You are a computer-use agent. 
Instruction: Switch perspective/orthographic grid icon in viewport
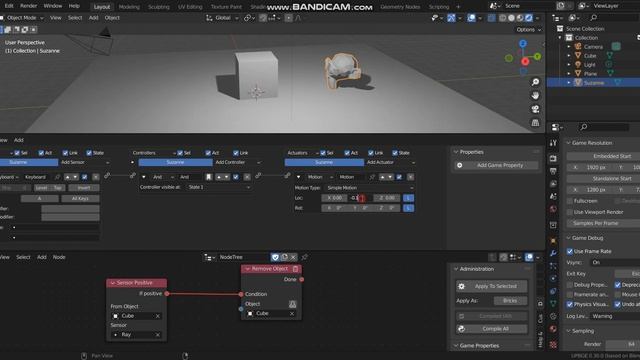click(535, 122)
